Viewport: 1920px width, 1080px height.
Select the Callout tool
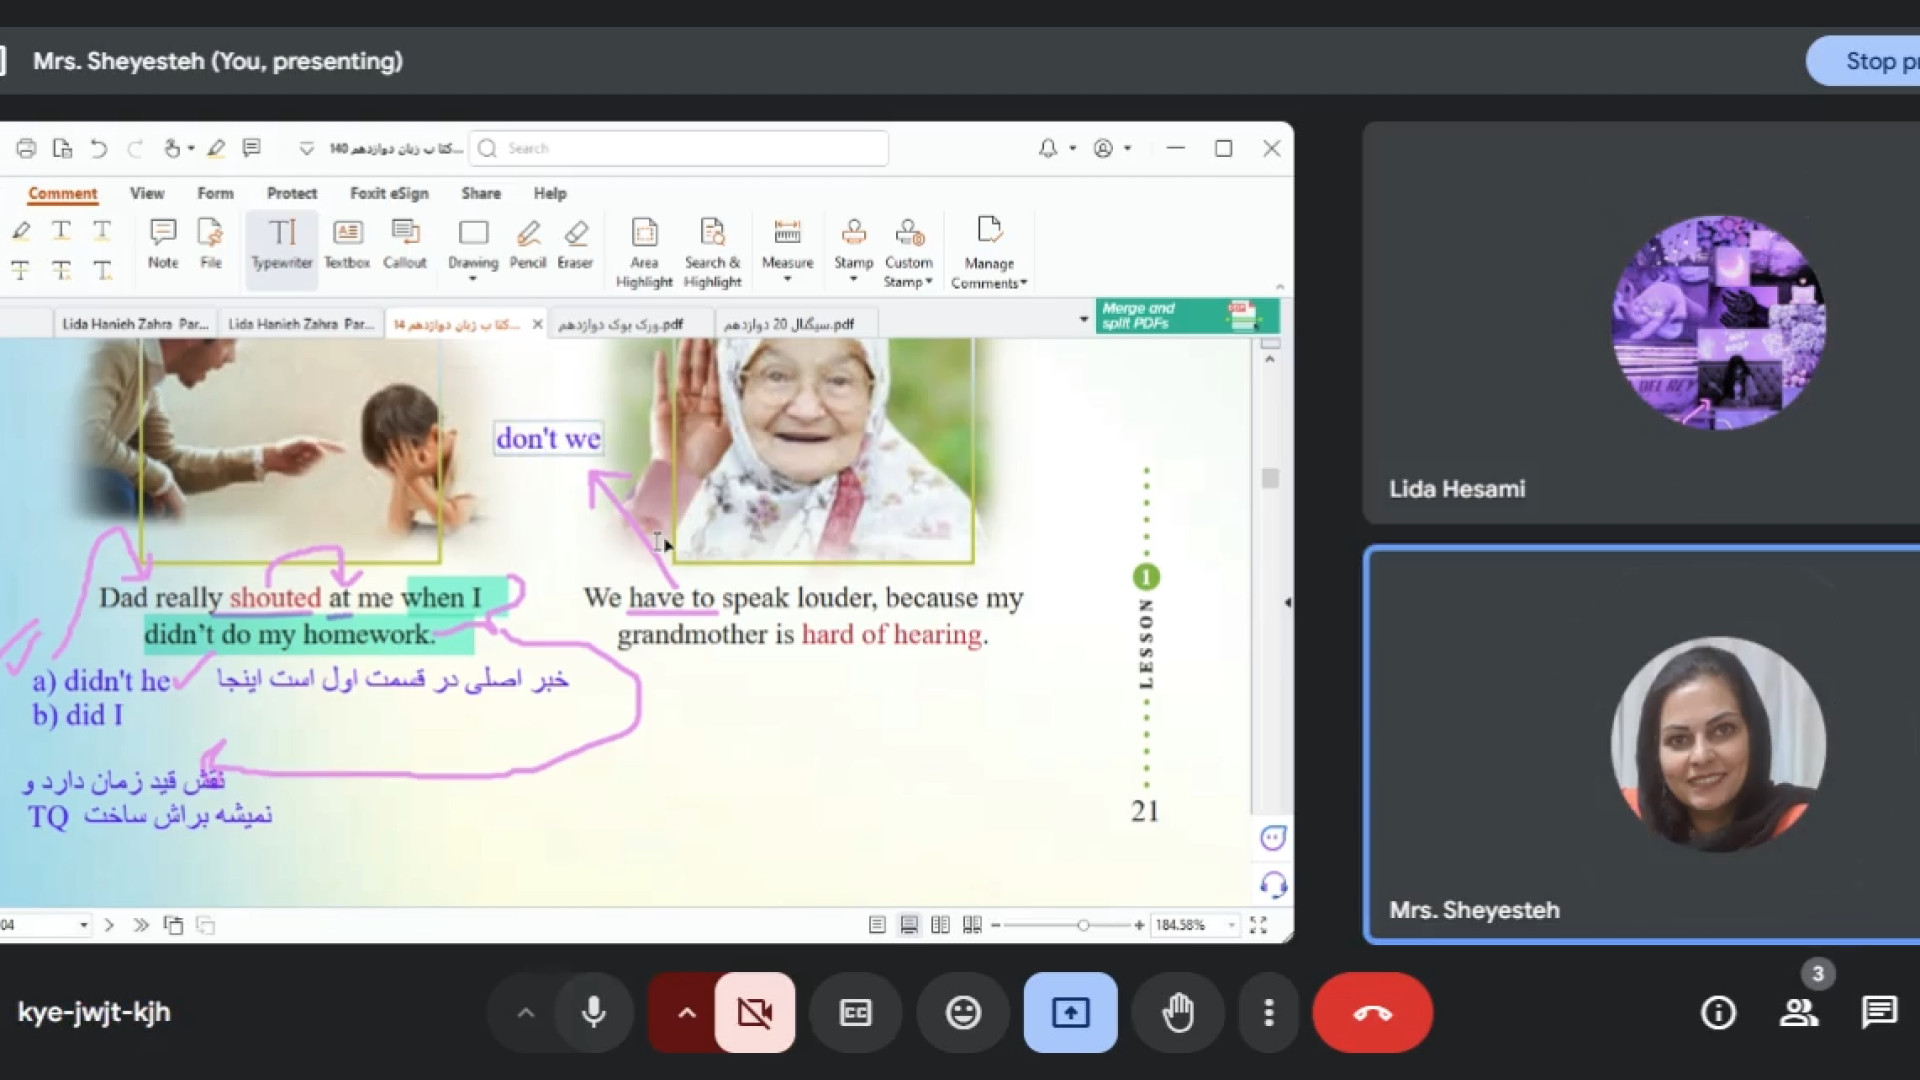404,244
